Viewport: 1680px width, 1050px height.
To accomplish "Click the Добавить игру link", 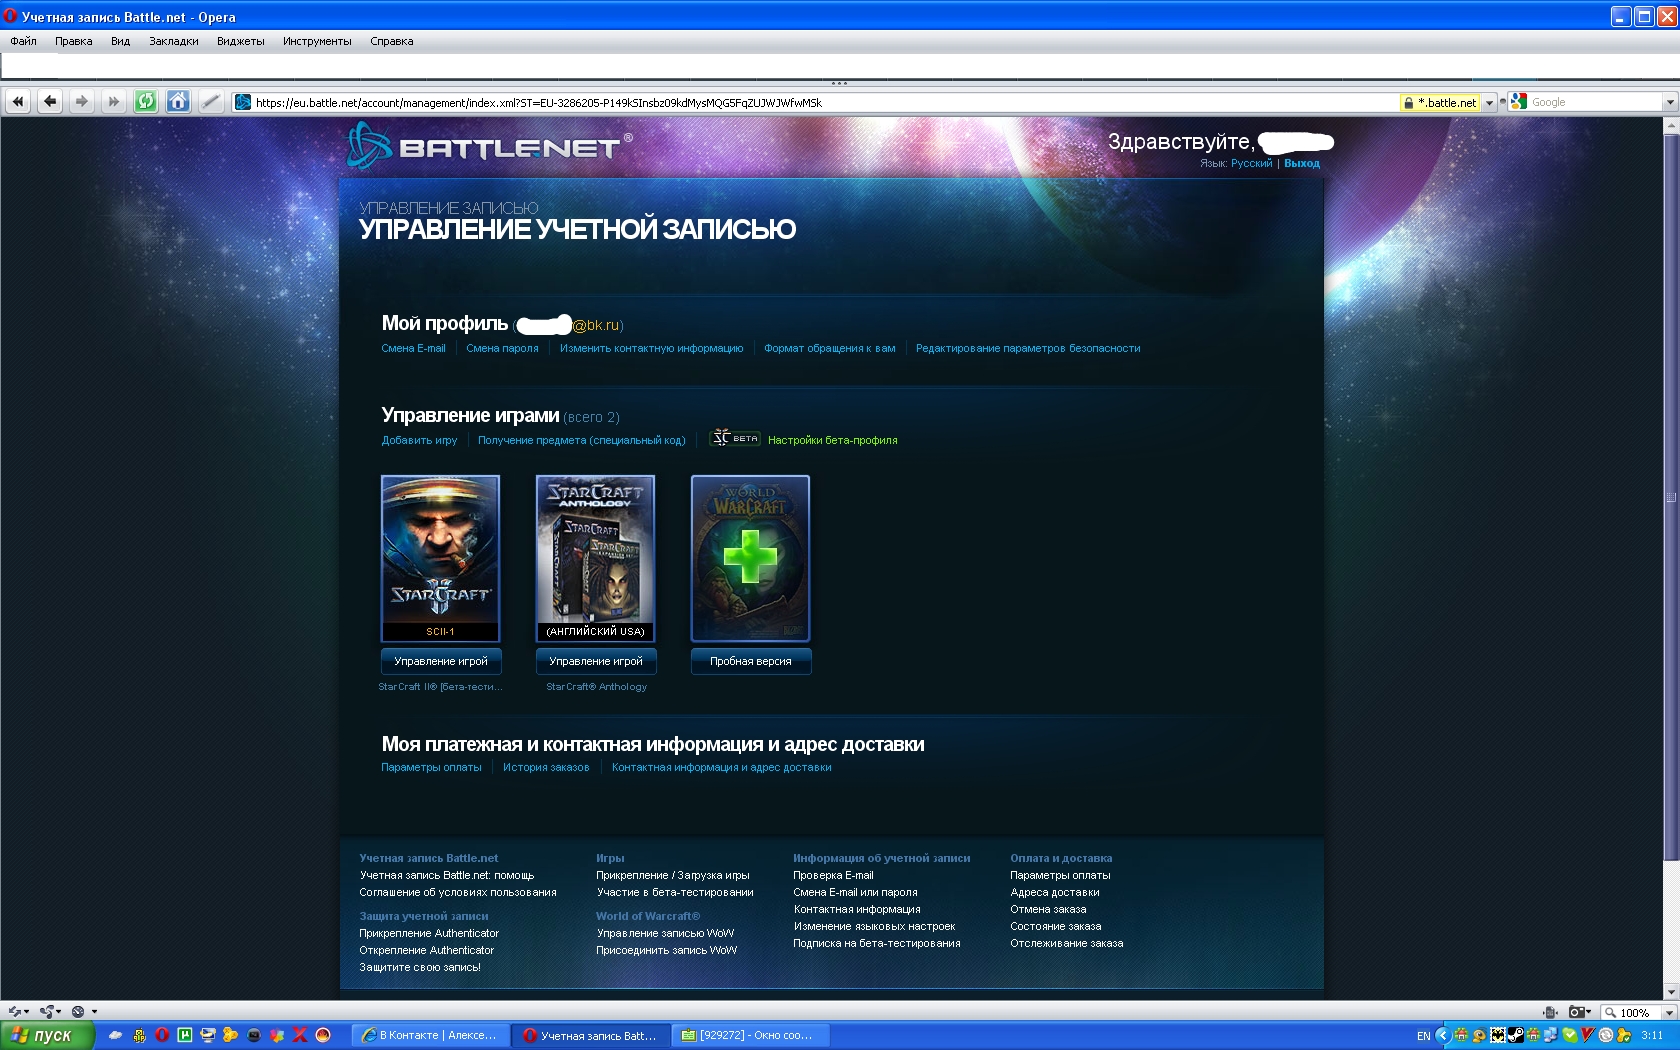I will 419,440.
